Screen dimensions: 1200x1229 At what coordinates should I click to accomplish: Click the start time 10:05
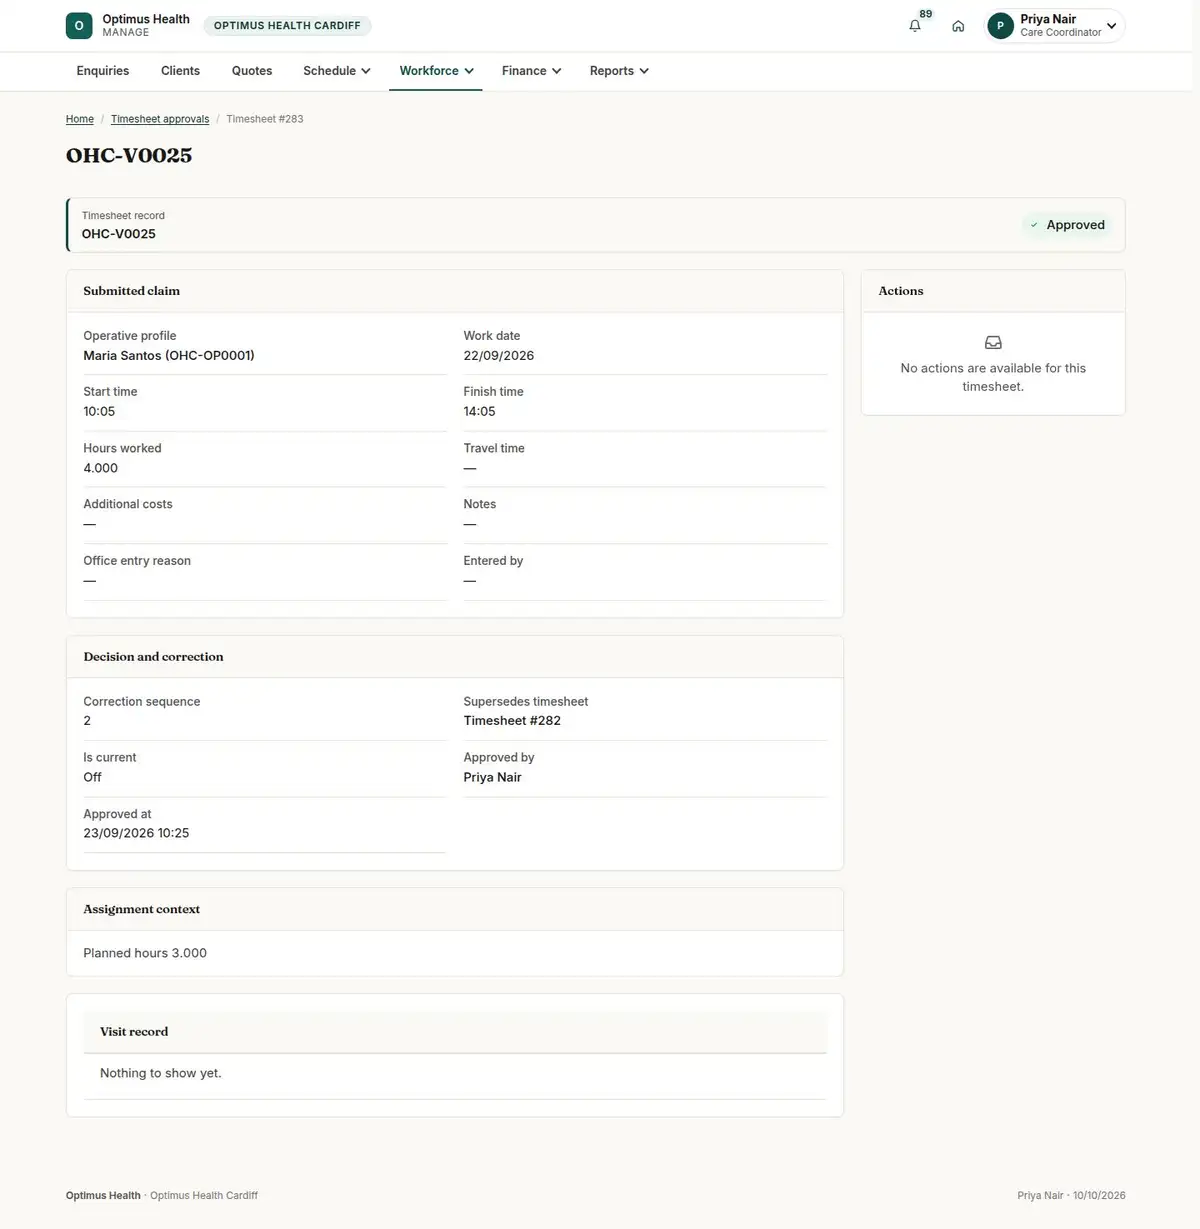[x=99, y=412]
